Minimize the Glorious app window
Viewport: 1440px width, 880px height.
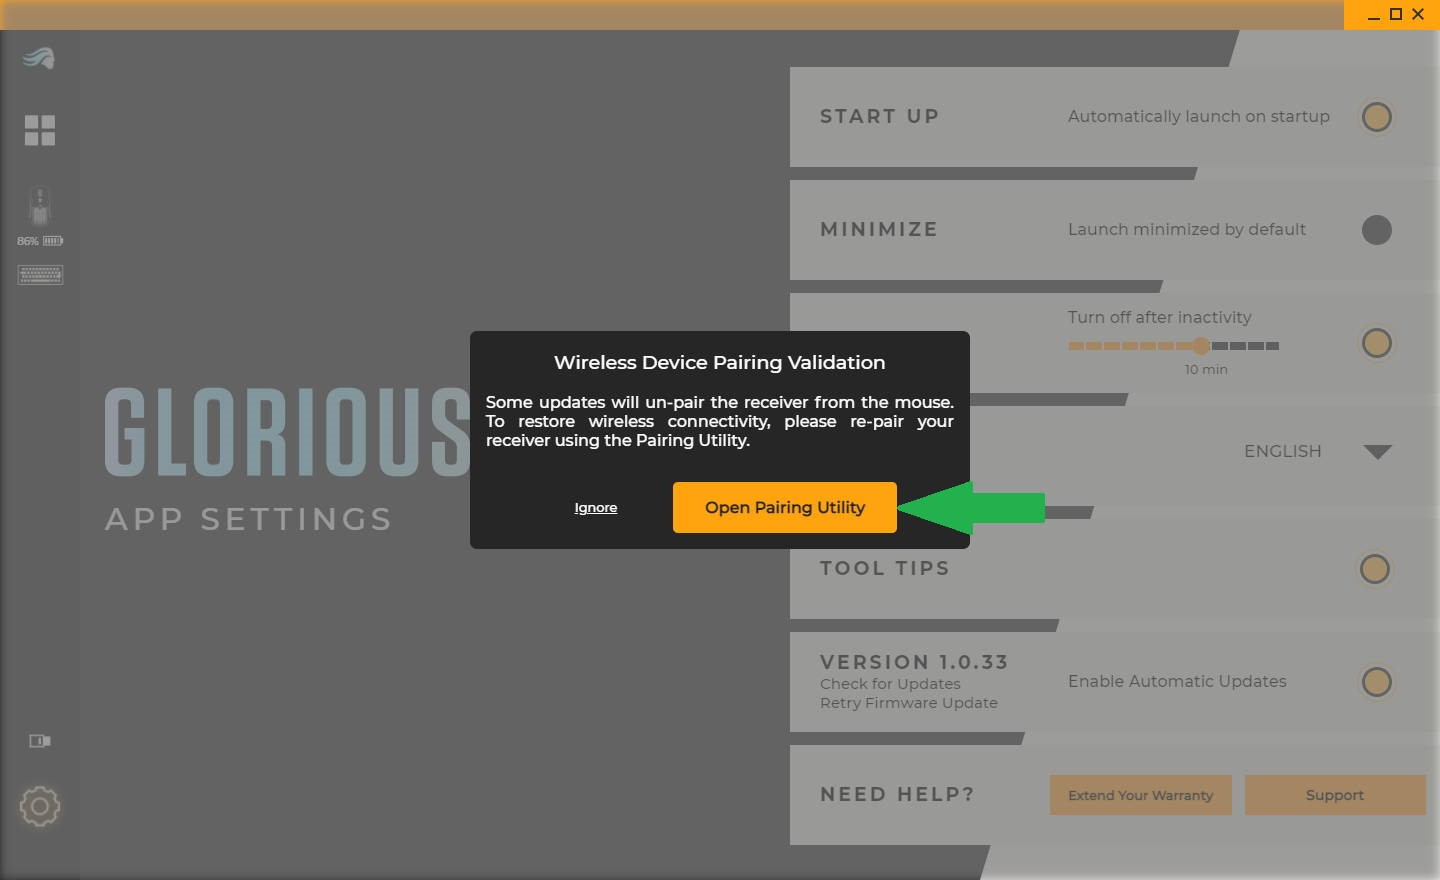point(1374,15)
